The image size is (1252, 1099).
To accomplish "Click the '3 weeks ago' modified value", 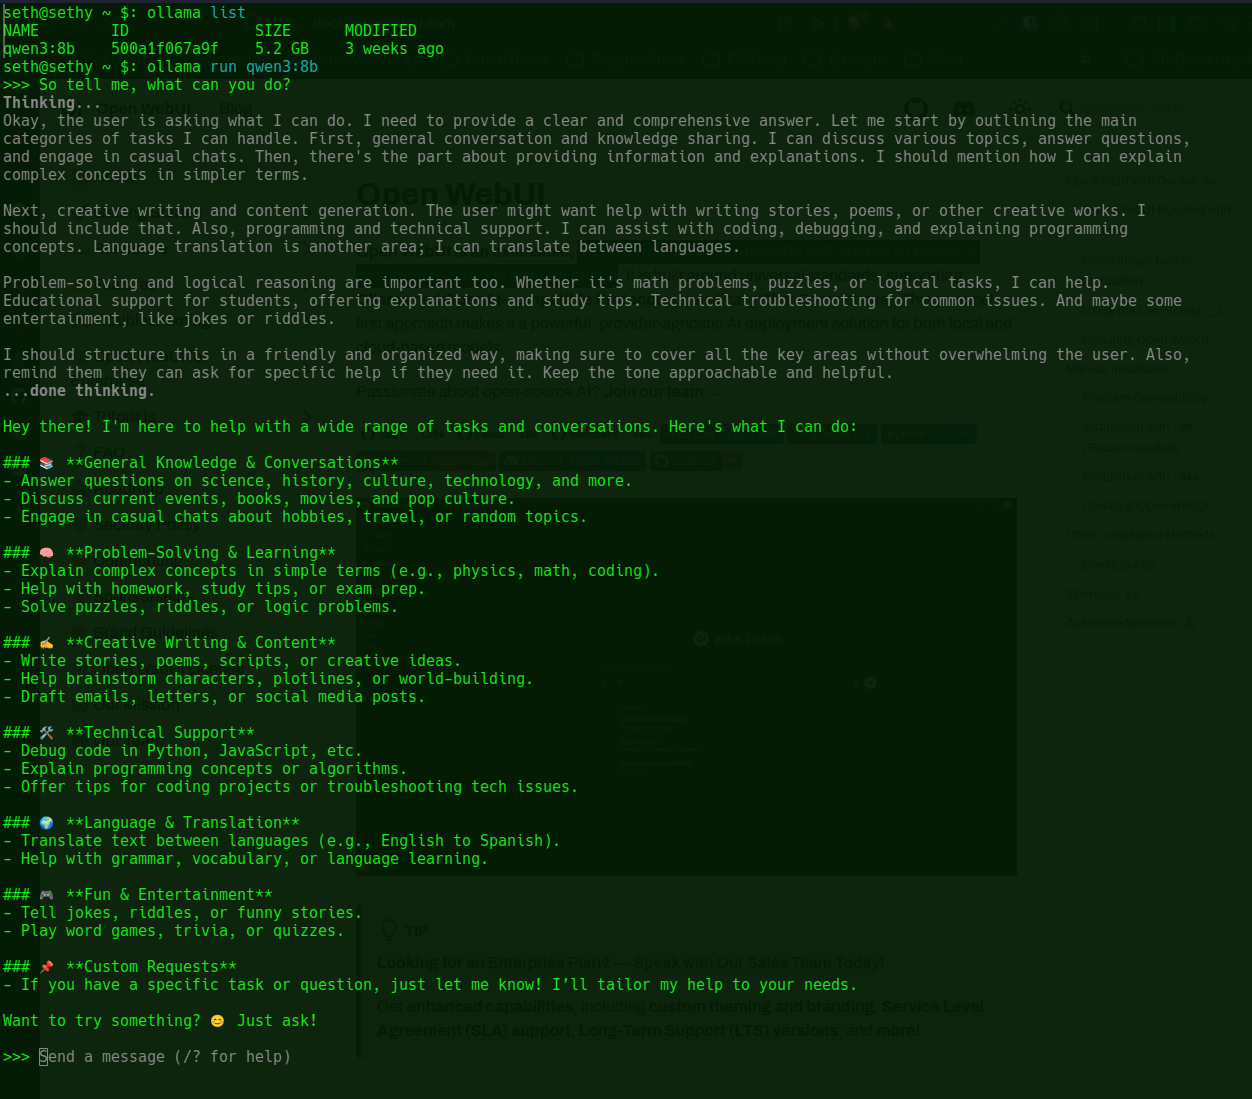I will (x=394, y=49).
